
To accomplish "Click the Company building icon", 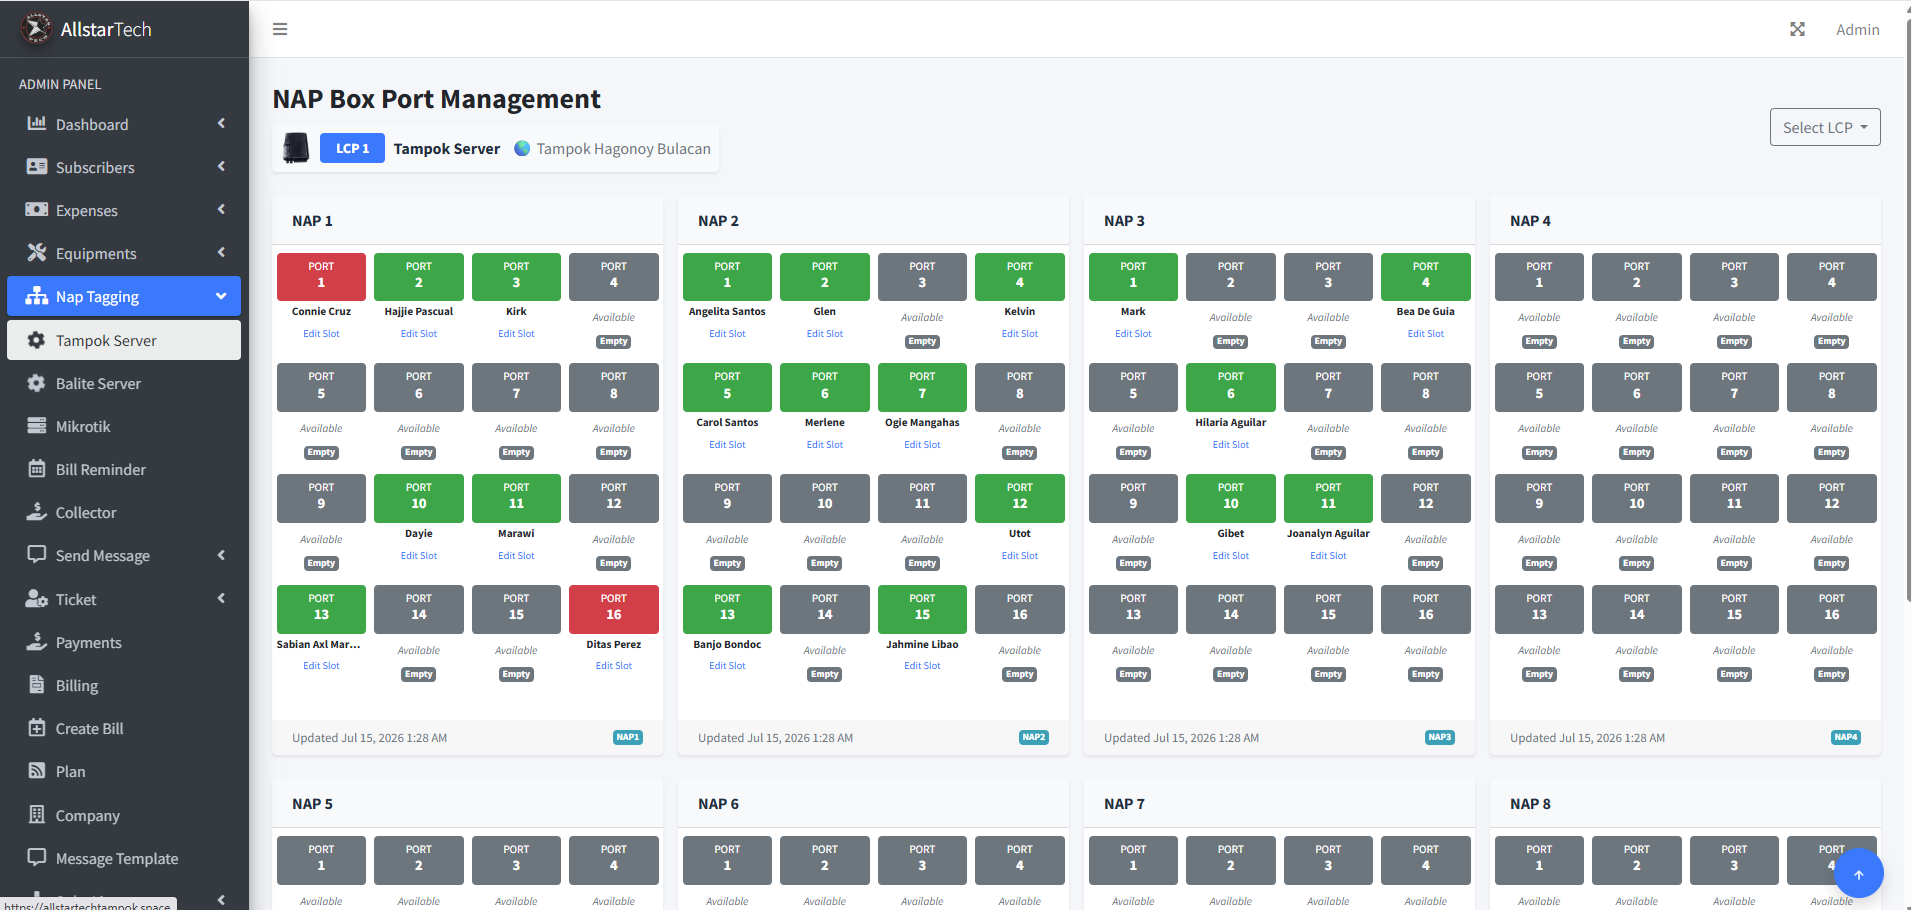I will [37, 815].
